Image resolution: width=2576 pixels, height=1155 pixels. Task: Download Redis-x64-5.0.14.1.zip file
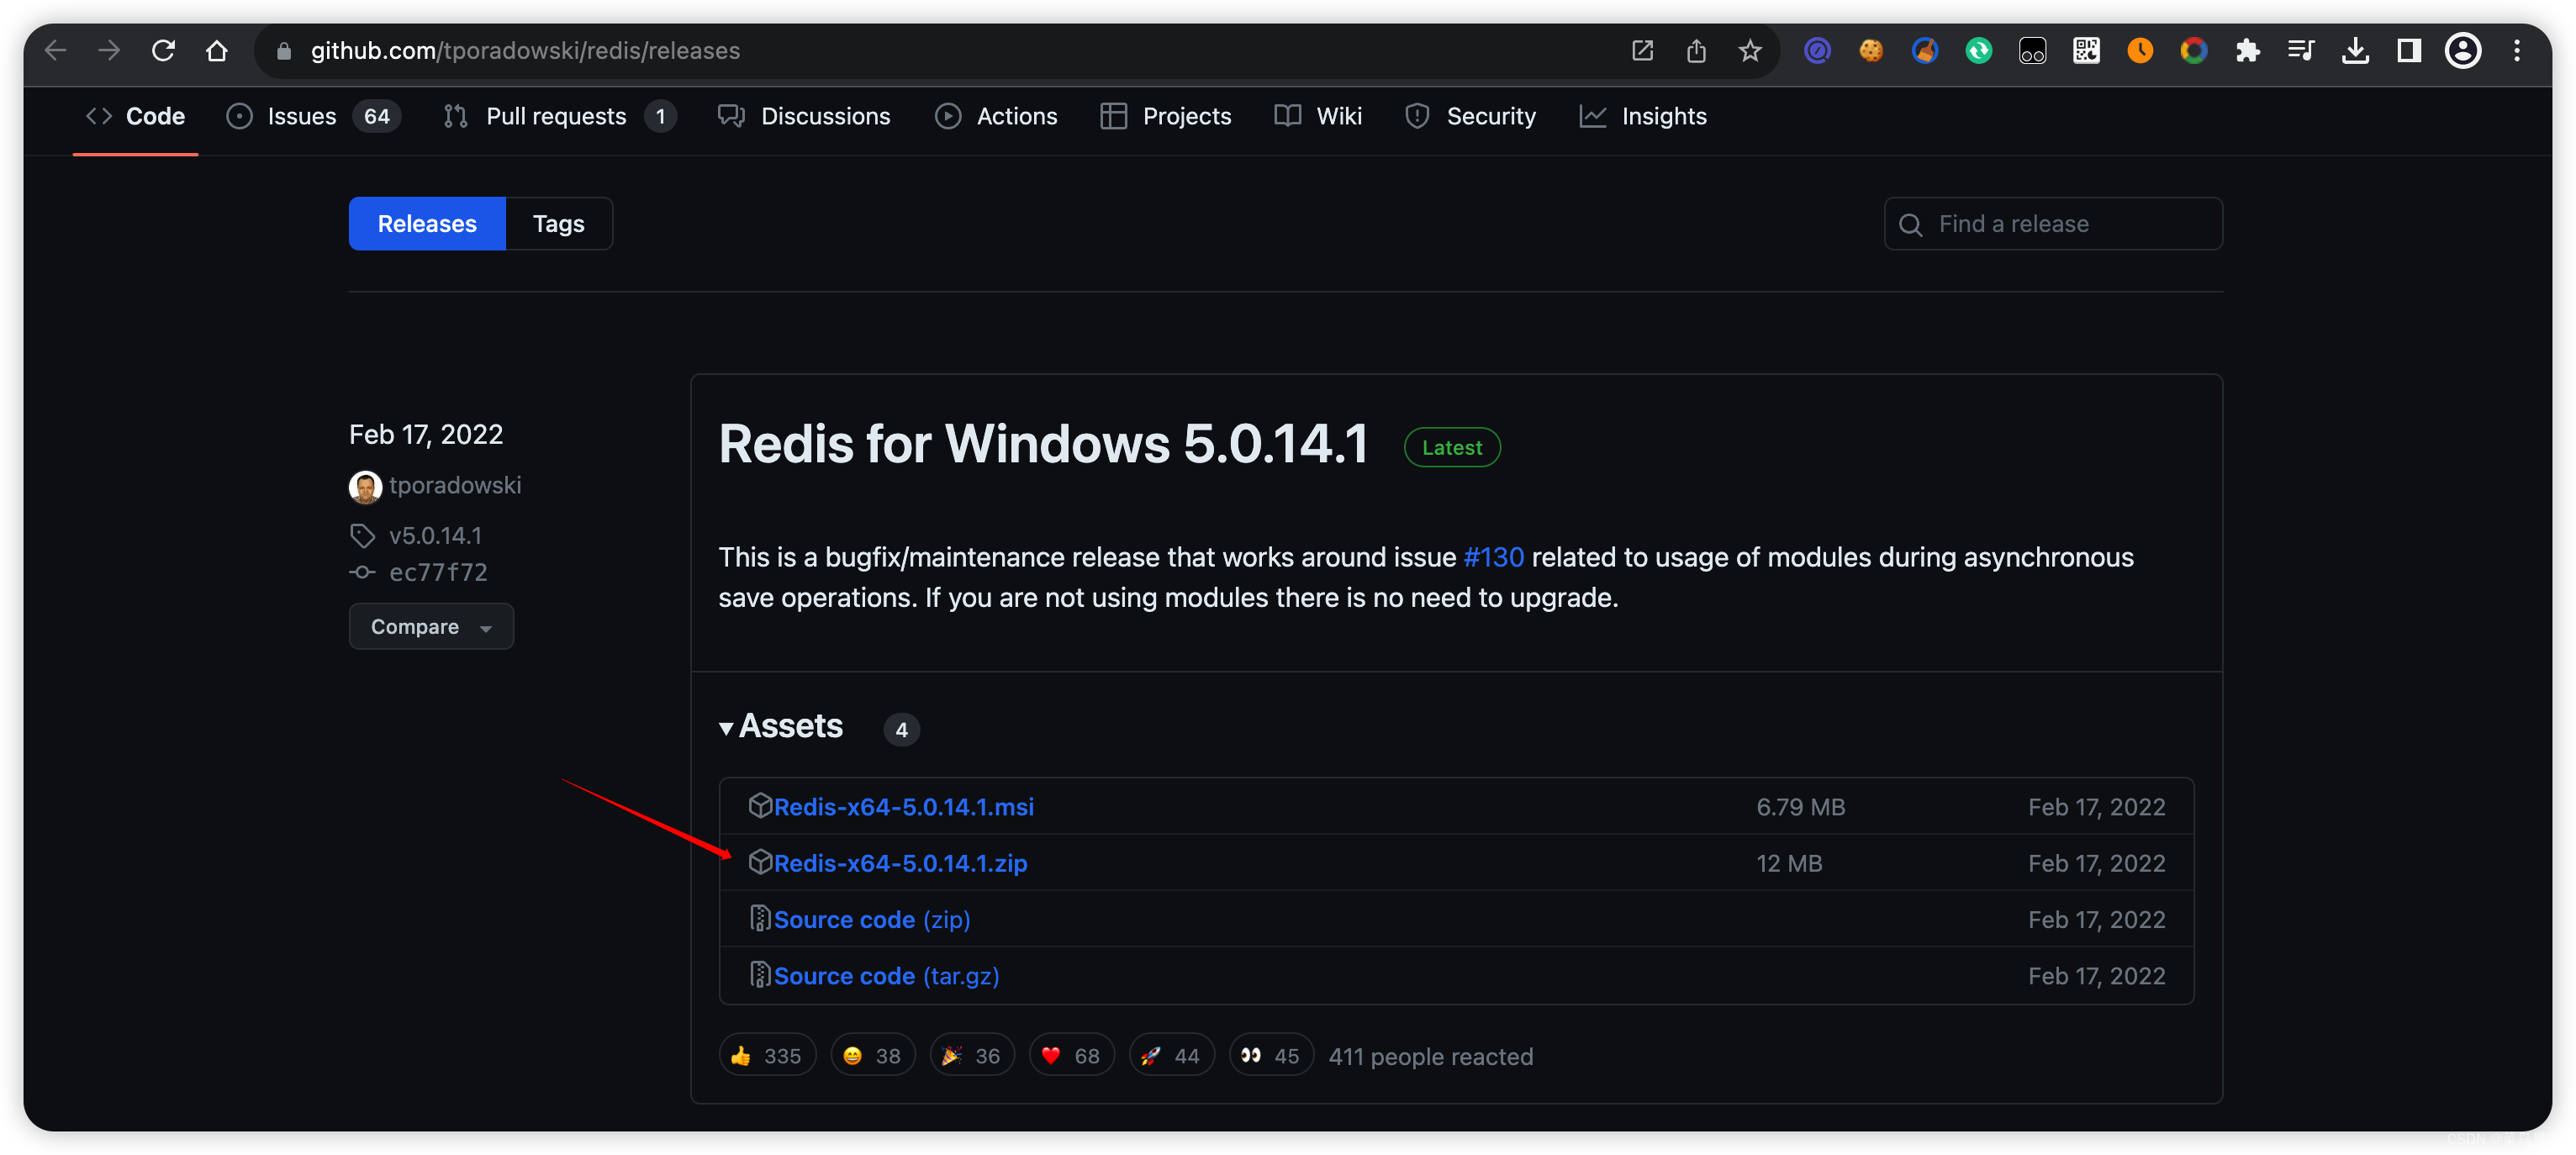coord(900,862)
